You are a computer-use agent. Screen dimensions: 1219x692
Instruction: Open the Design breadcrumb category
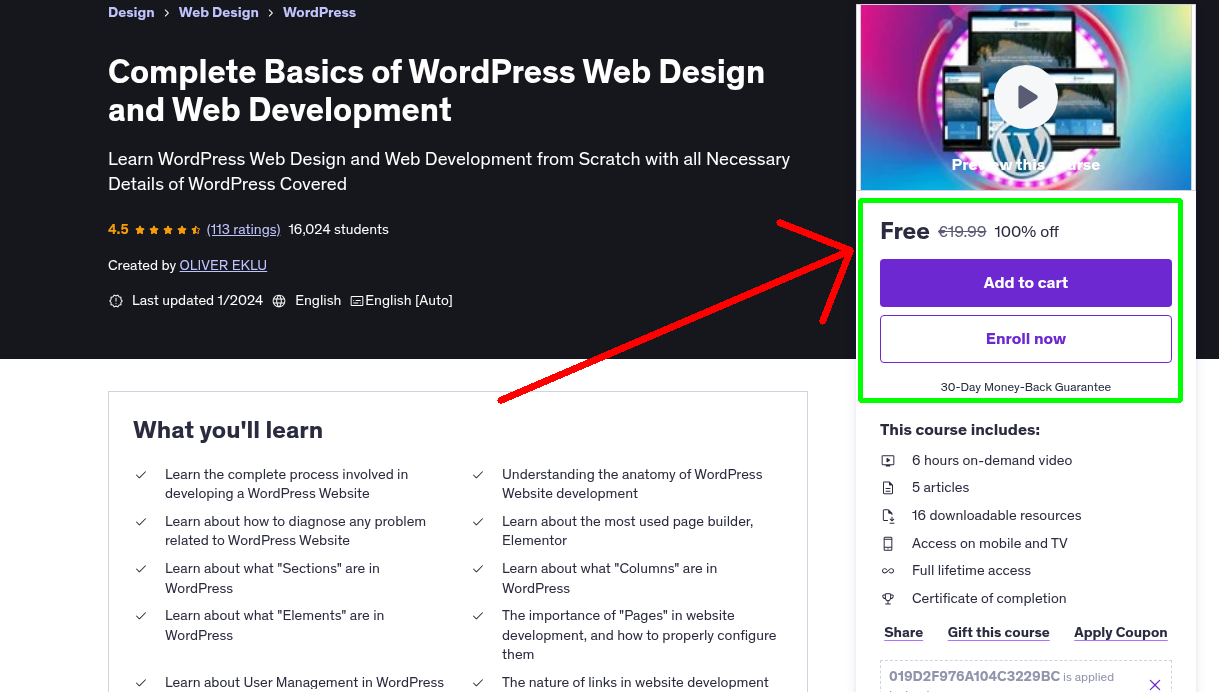click(131, 12)
